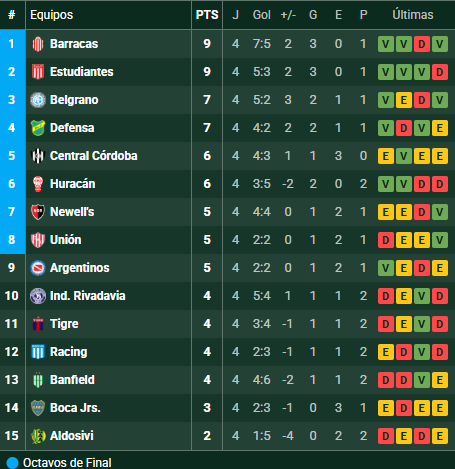Click the blue Octavos de Final legend dot
Screen dimensions: 455x469
12,463
